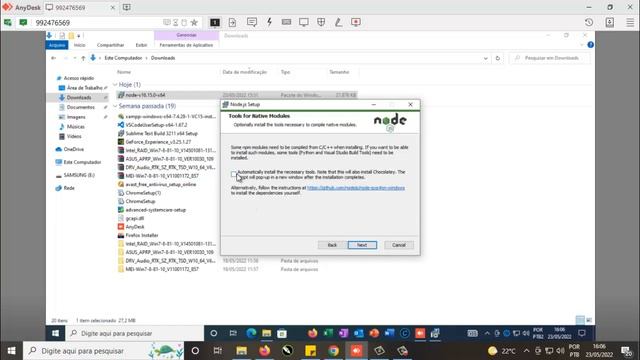Click the Pesquisar em Downloads search box
This screenshot has width=640, height=360.
click(x=550, y=58)
